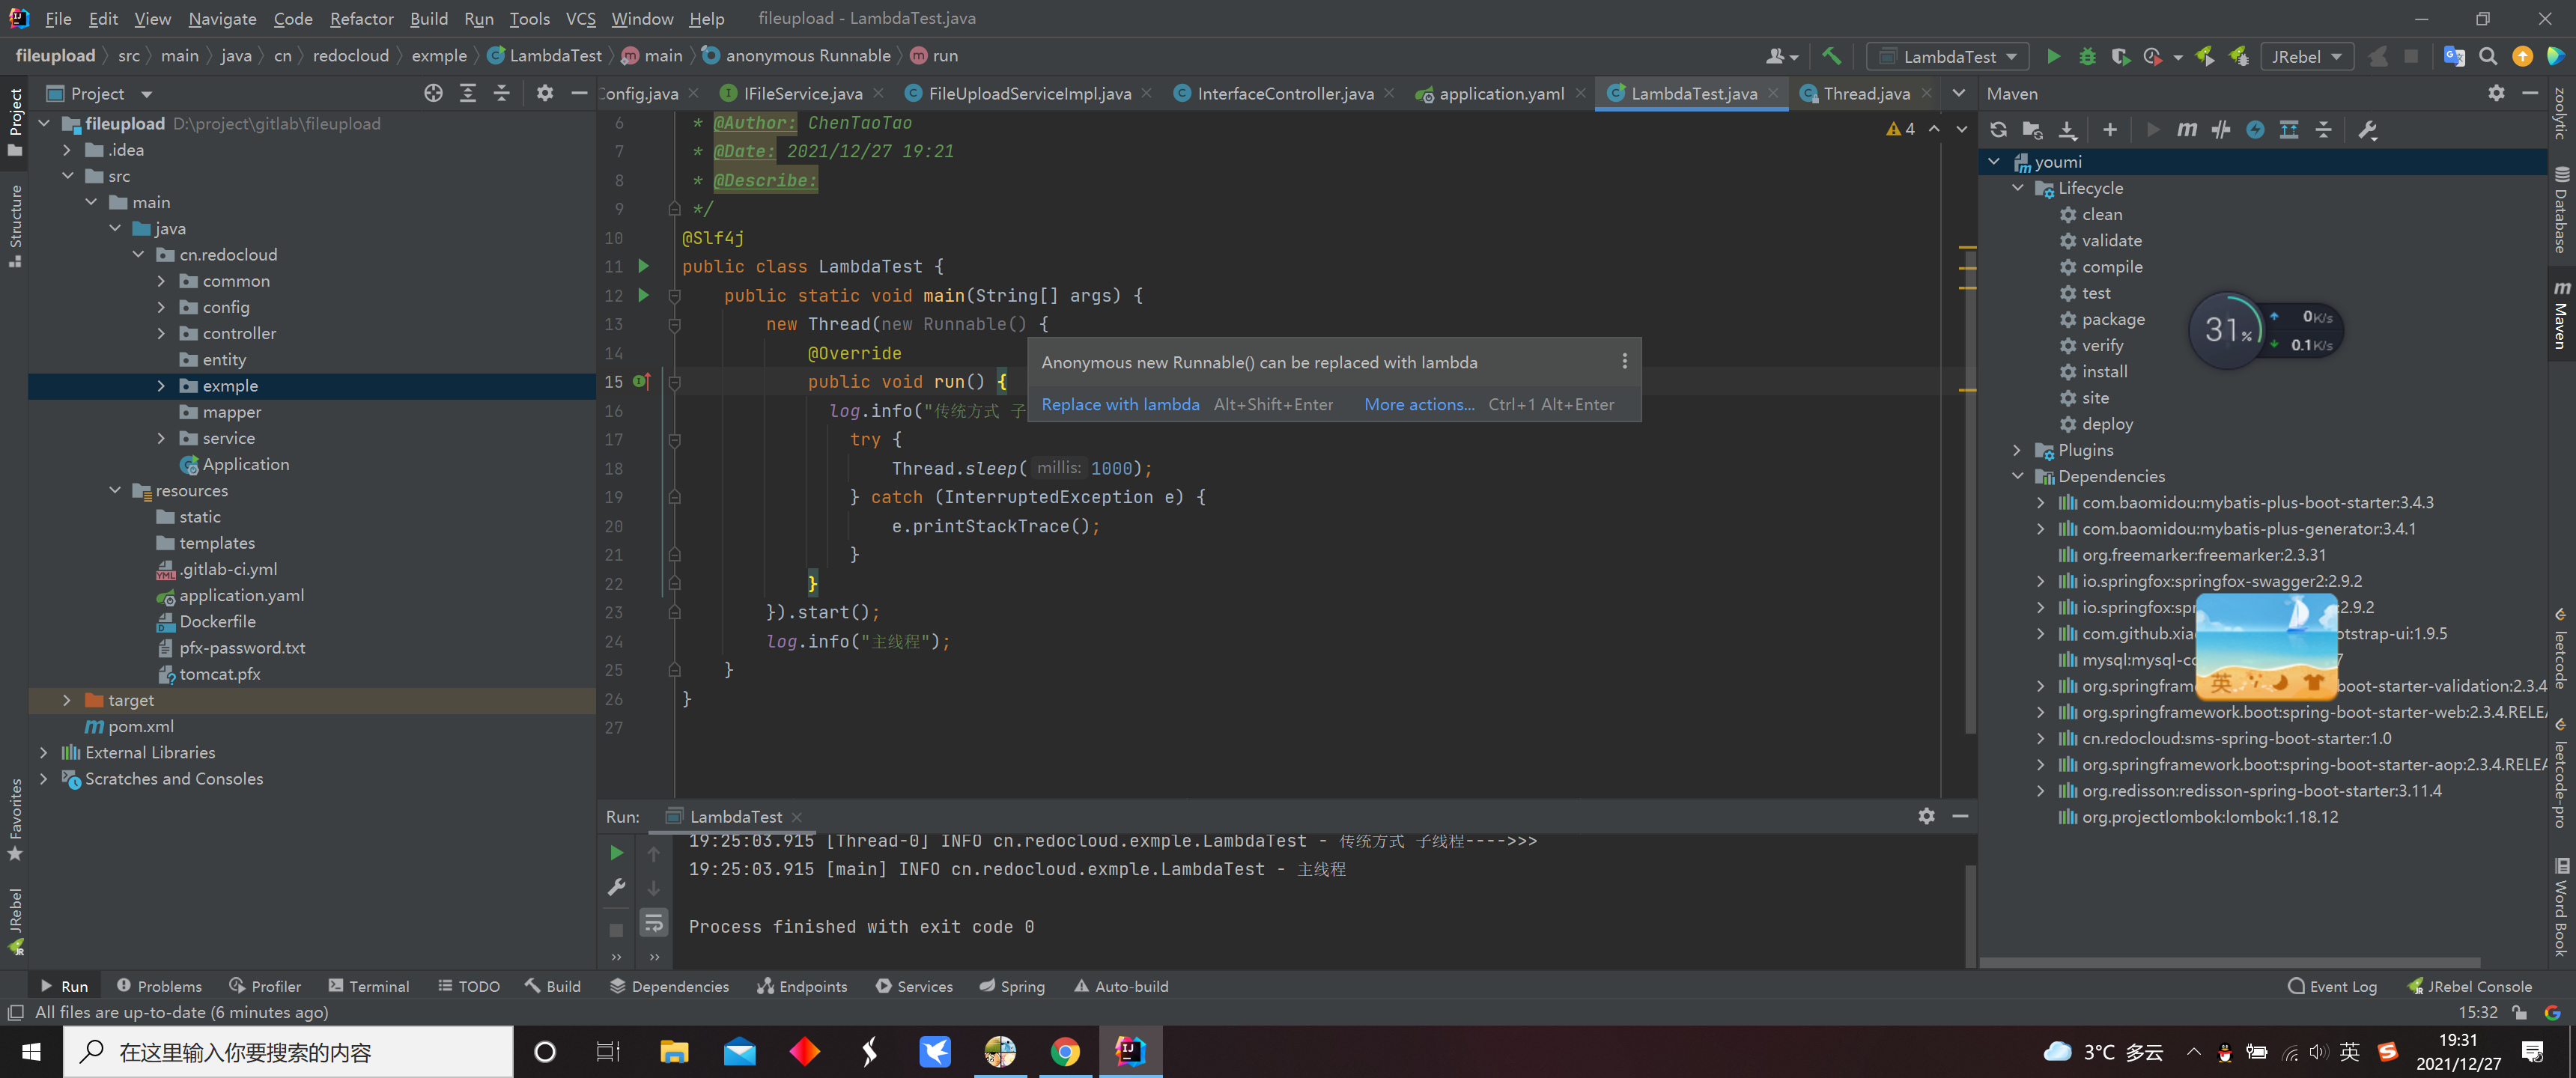Viewport: 2576px width, 1078px height.
Task: Expand the target folder in Project tree
Action: pos(67,701)
